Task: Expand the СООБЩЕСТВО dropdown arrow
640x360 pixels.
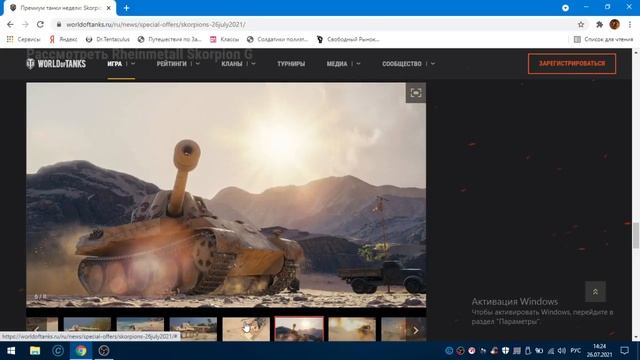Action: [x=433, y=64]
